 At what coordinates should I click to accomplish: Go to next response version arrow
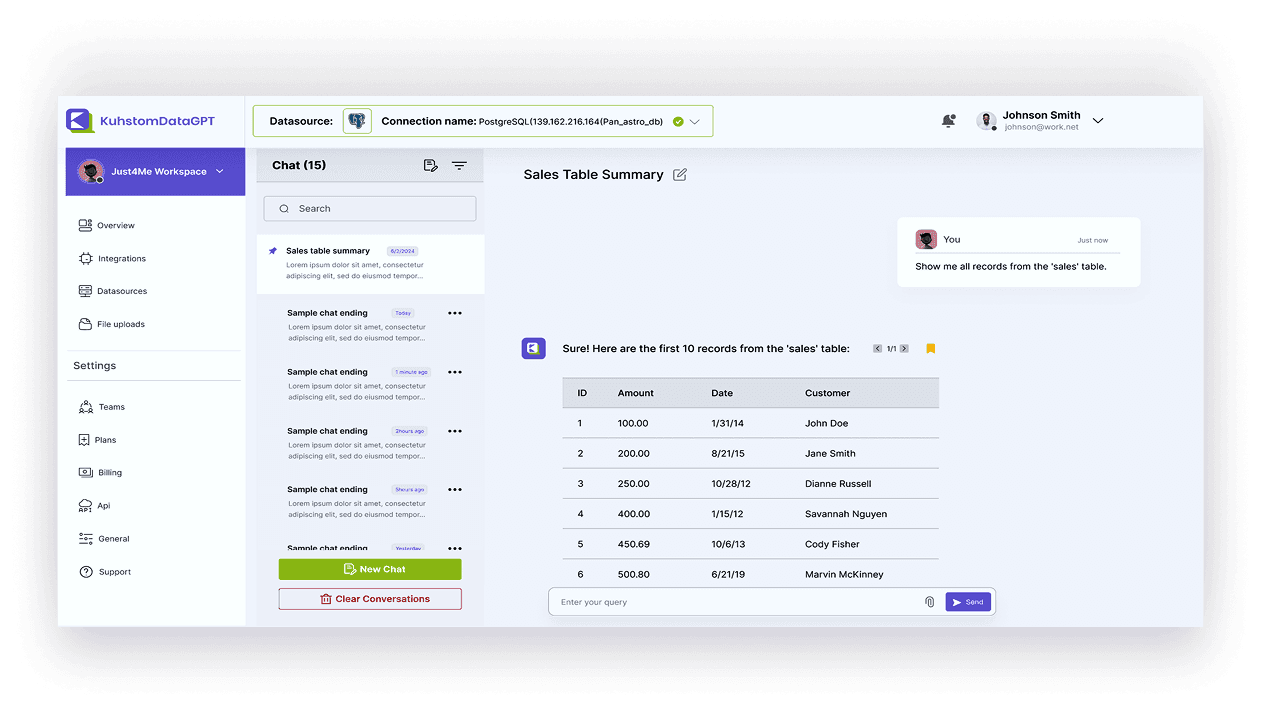tap(904, 349)
